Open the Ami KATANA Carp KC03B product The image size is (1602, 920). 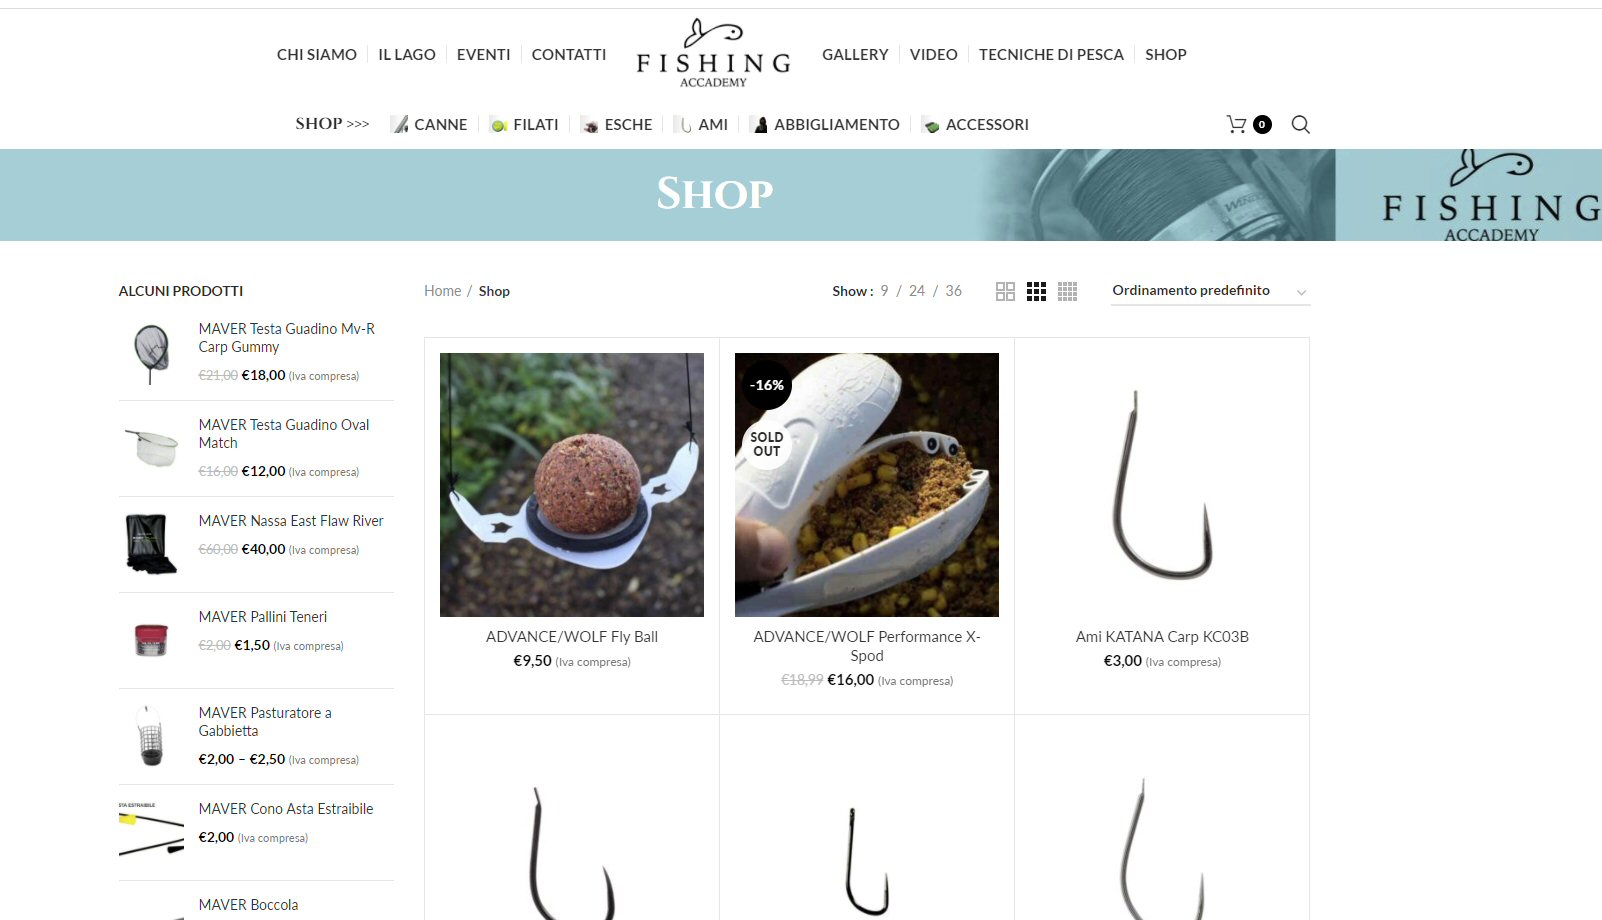[x=1162, y=637]
